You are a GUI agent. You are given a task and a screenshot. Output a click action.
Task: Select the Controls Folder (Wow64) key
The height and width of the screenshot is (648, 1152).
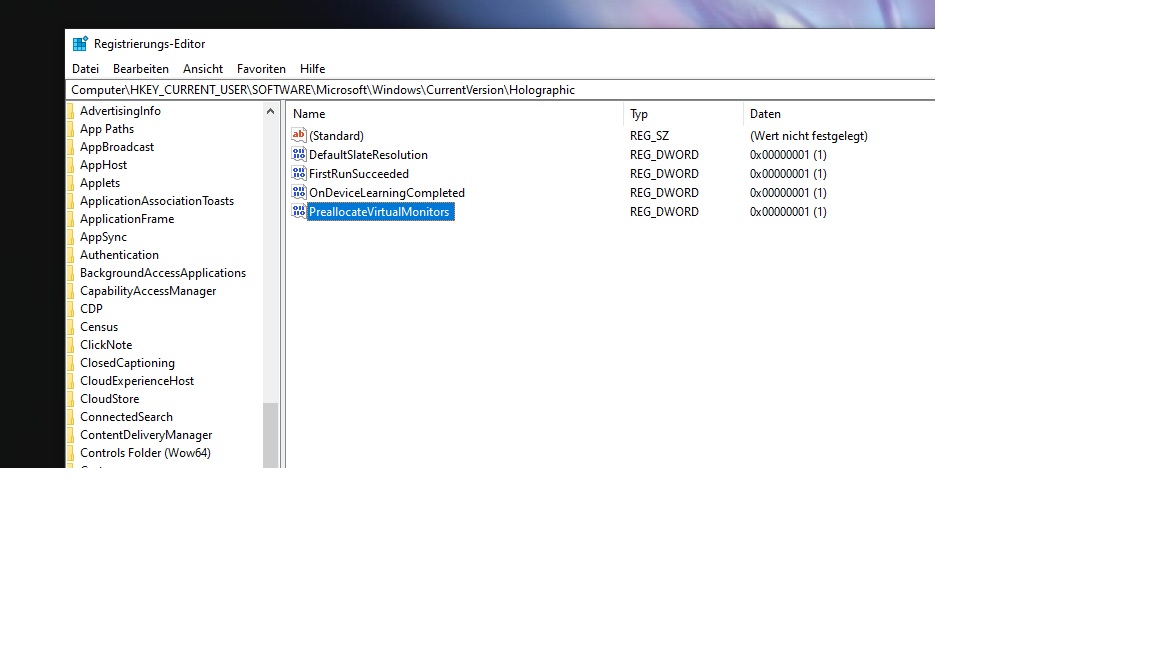[x=145, y=453]
